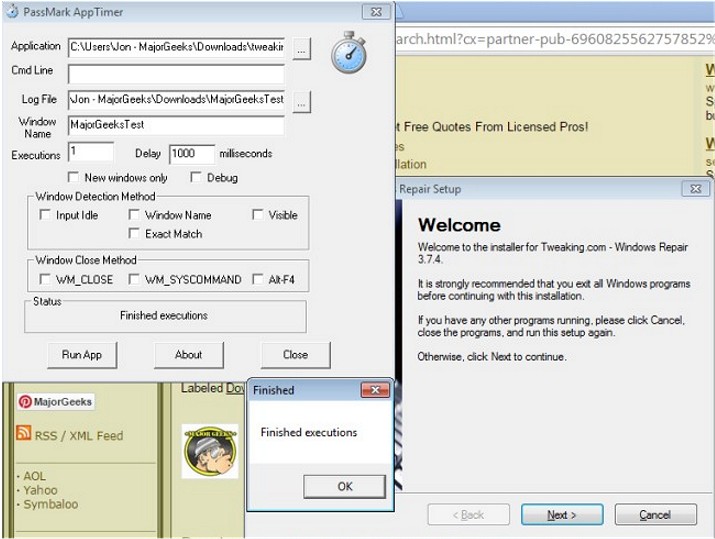Viewport: 715px width, 539px height.
Task: Click the Labeled Downloads heading on webpage
Action: (212, 388)
